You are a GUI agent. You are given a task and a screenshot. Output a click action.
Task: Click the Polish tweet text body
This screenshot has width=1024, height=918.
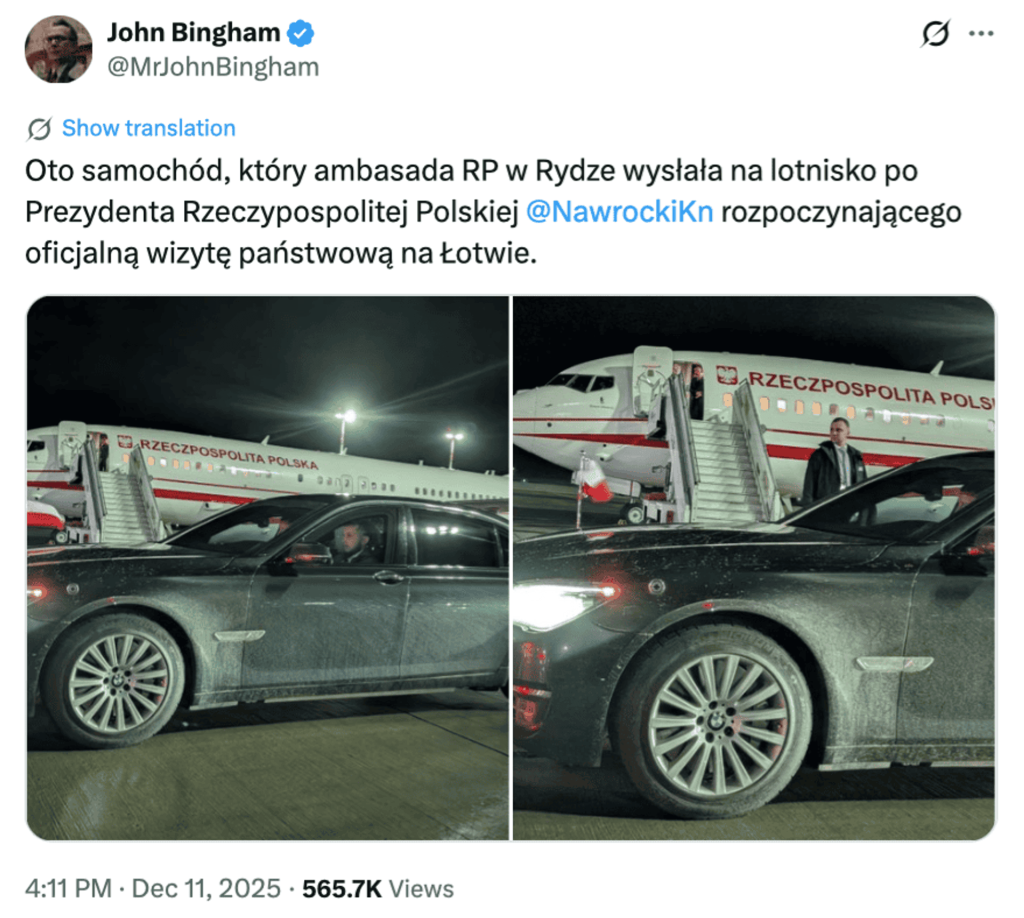click(x=493, y=212)
